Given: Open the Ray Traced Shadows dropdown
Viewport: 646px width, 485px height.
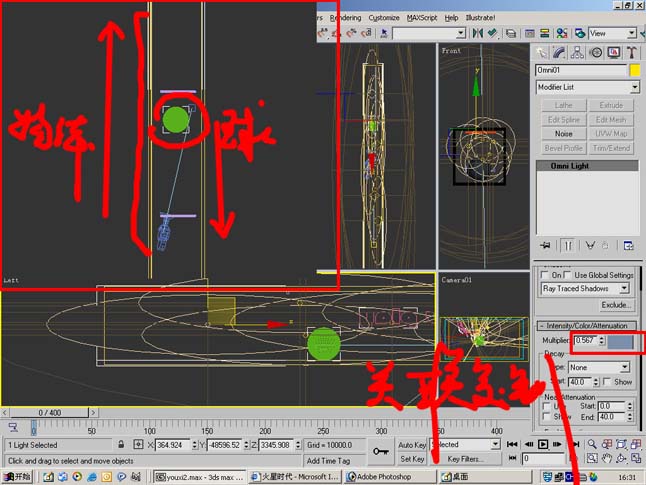Looking at the screenshot, I should pos(585,289).
